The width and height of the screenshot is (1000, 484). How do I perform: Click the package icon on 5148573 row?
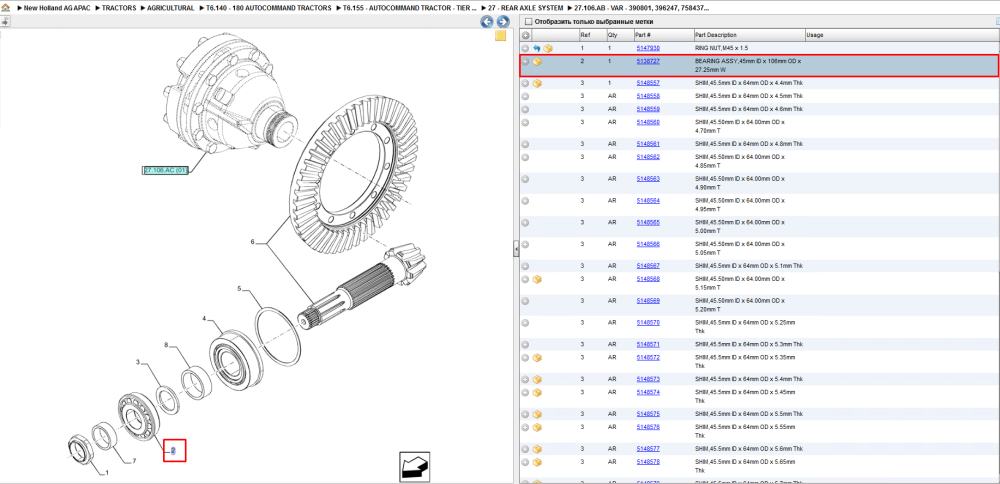coord(537,379)
